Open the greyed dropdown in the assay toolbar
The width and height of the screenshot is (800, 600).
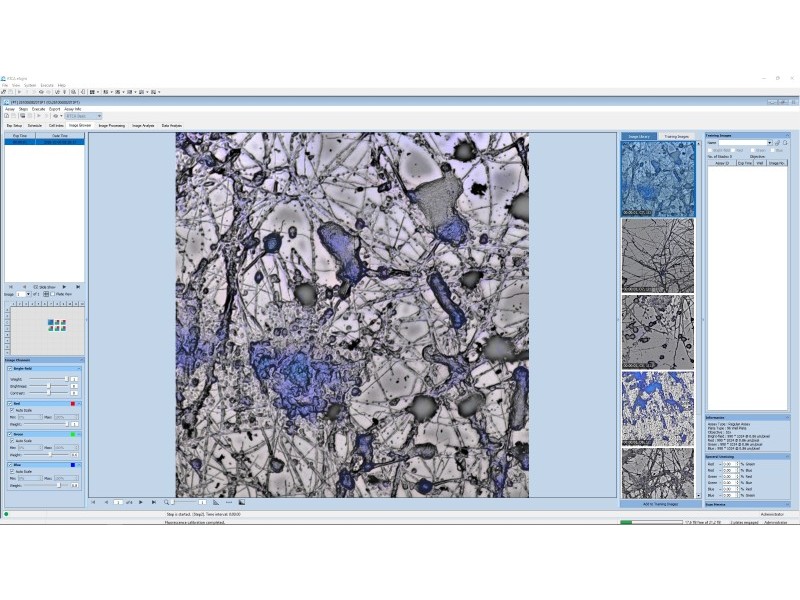click(84, 116)
